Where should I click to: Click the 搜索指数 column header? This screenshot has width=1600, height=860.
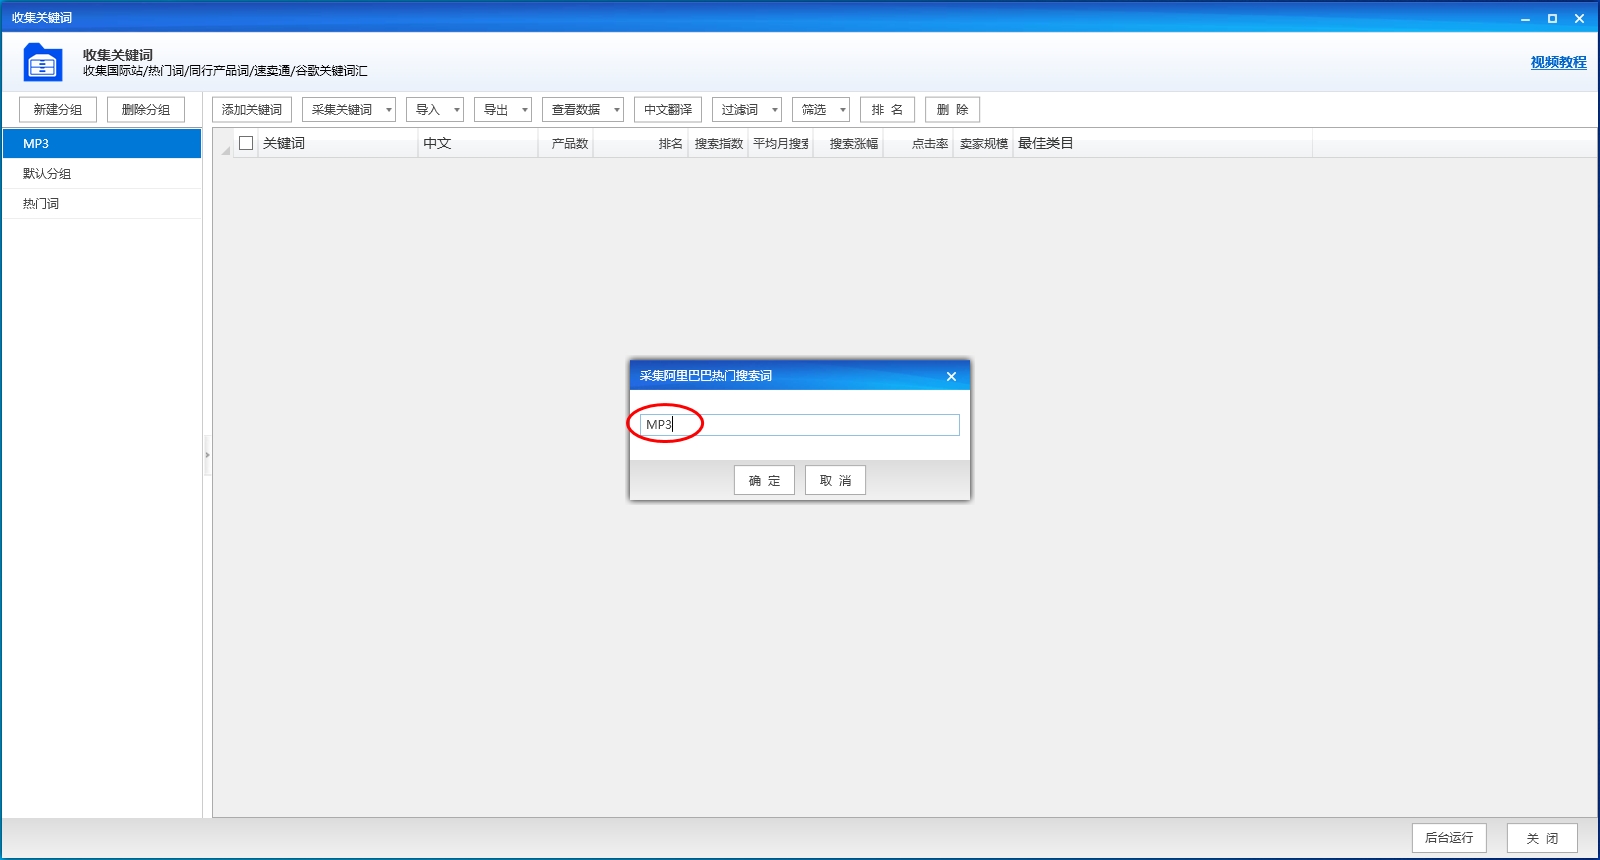(x=718, y=143)
